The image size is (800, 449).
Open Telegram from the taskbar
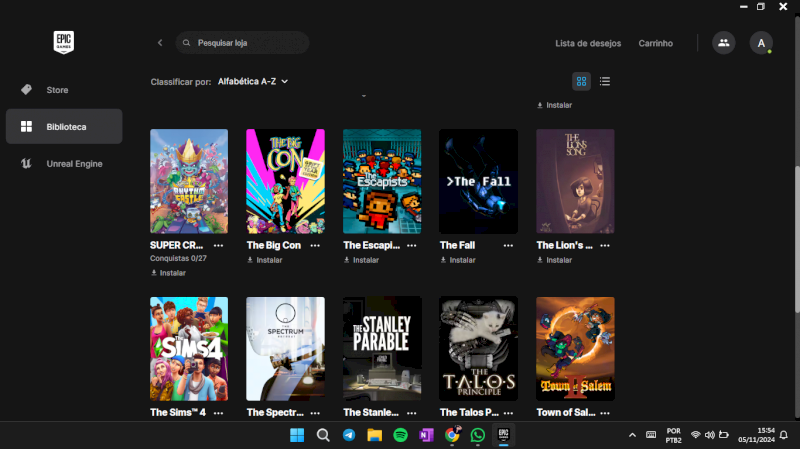(349, 435)
